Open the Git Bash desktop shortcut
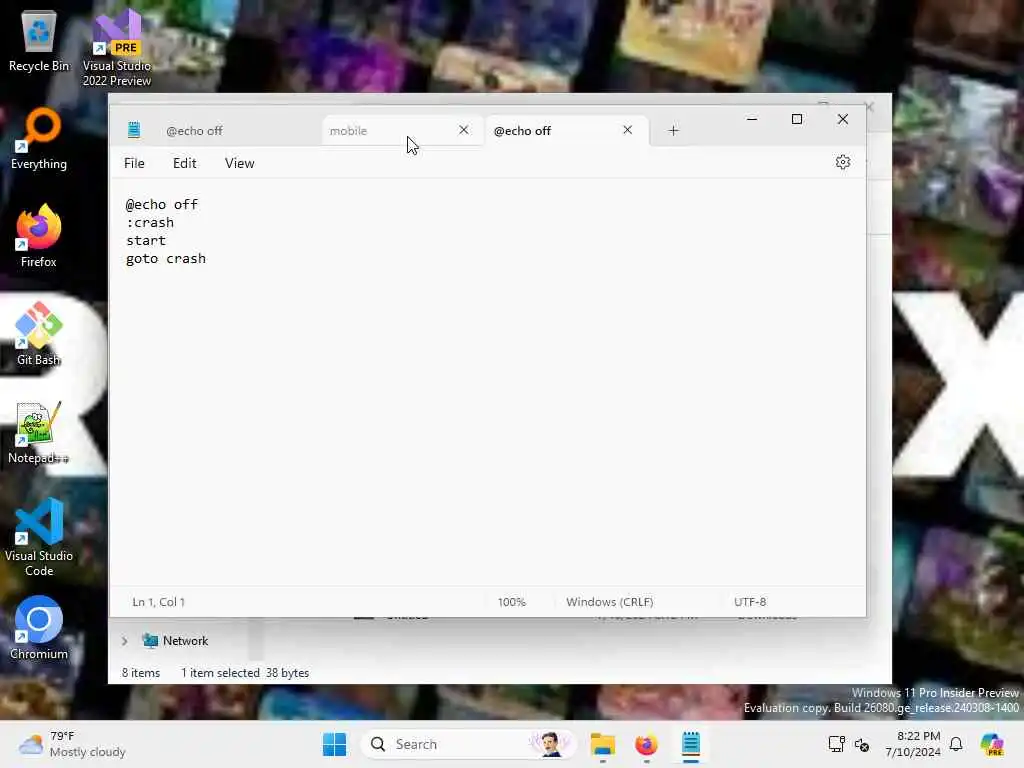Image resolution: width=1024 pixels, height=768 pixels. coord(39,334)
